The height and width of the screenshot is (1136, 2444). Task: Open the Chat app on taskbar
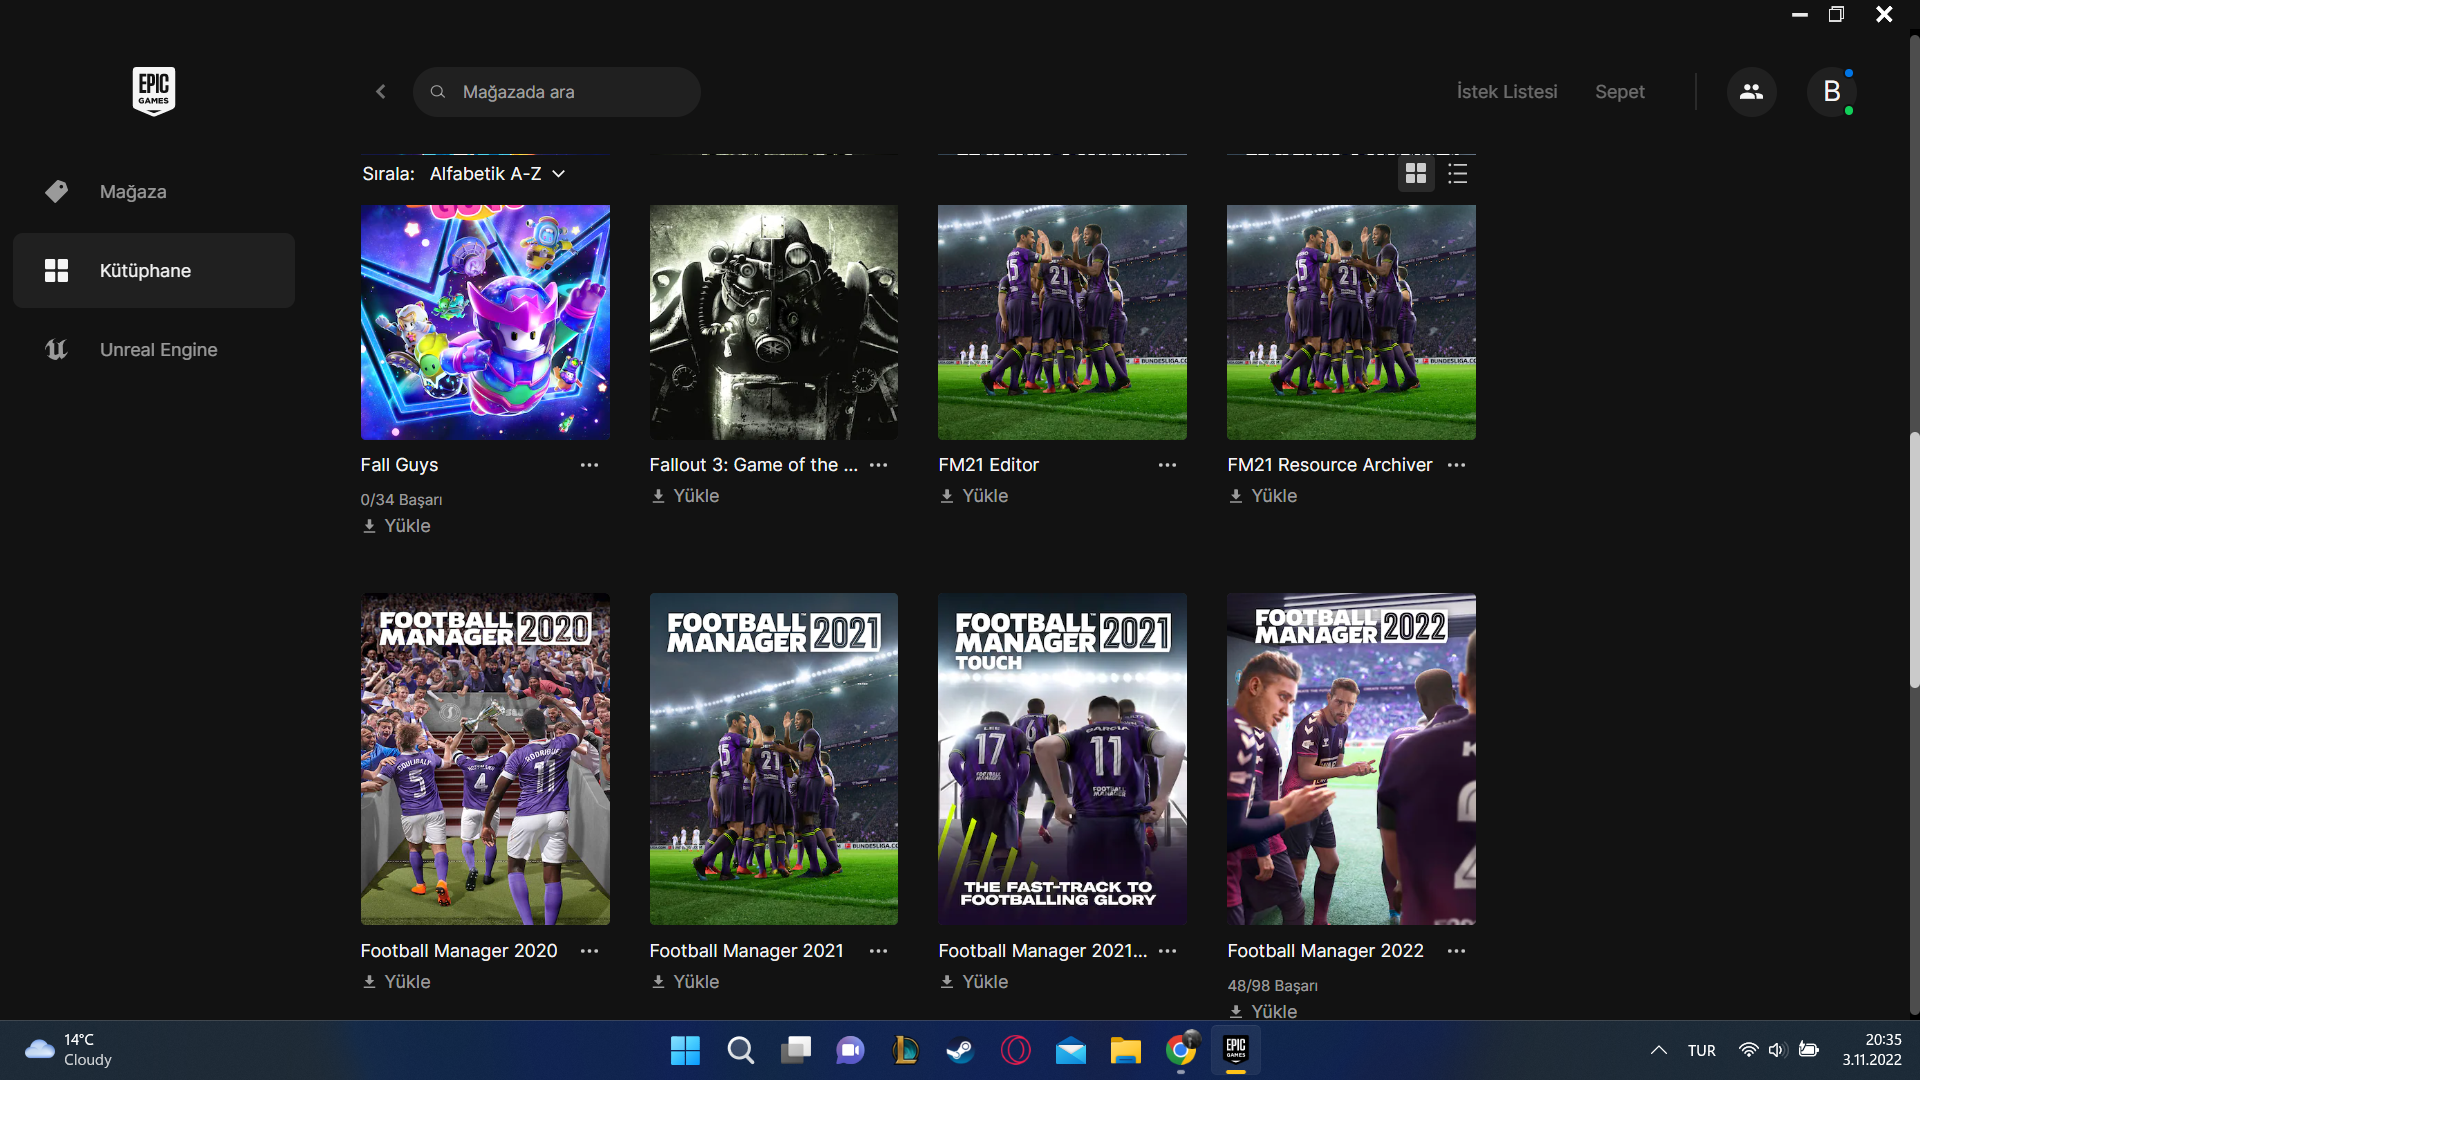851,1050
